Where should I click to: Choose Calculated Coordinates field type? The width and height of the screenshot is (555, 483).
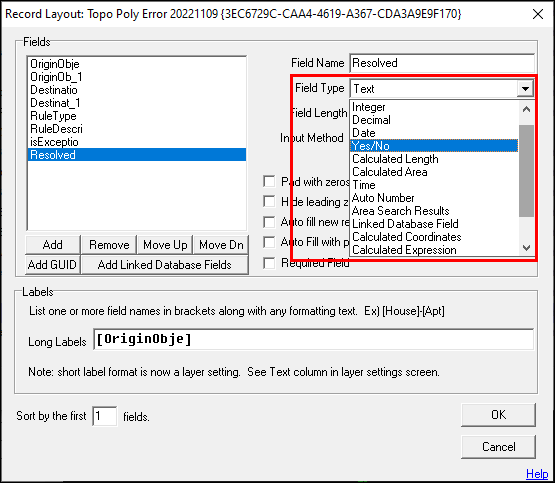click(434, 237)
